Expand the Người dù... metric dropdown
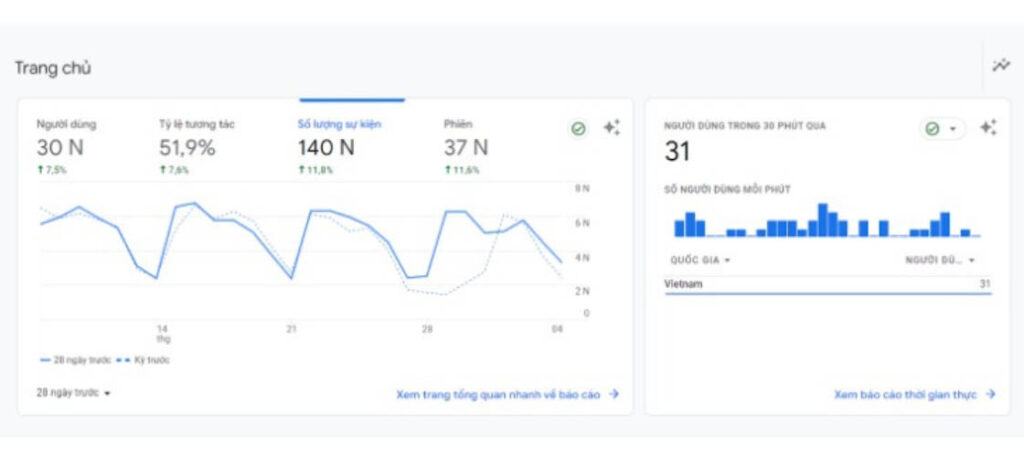Image resolution: width=1024 pixels, height=457 pixels. pos(939,260)
